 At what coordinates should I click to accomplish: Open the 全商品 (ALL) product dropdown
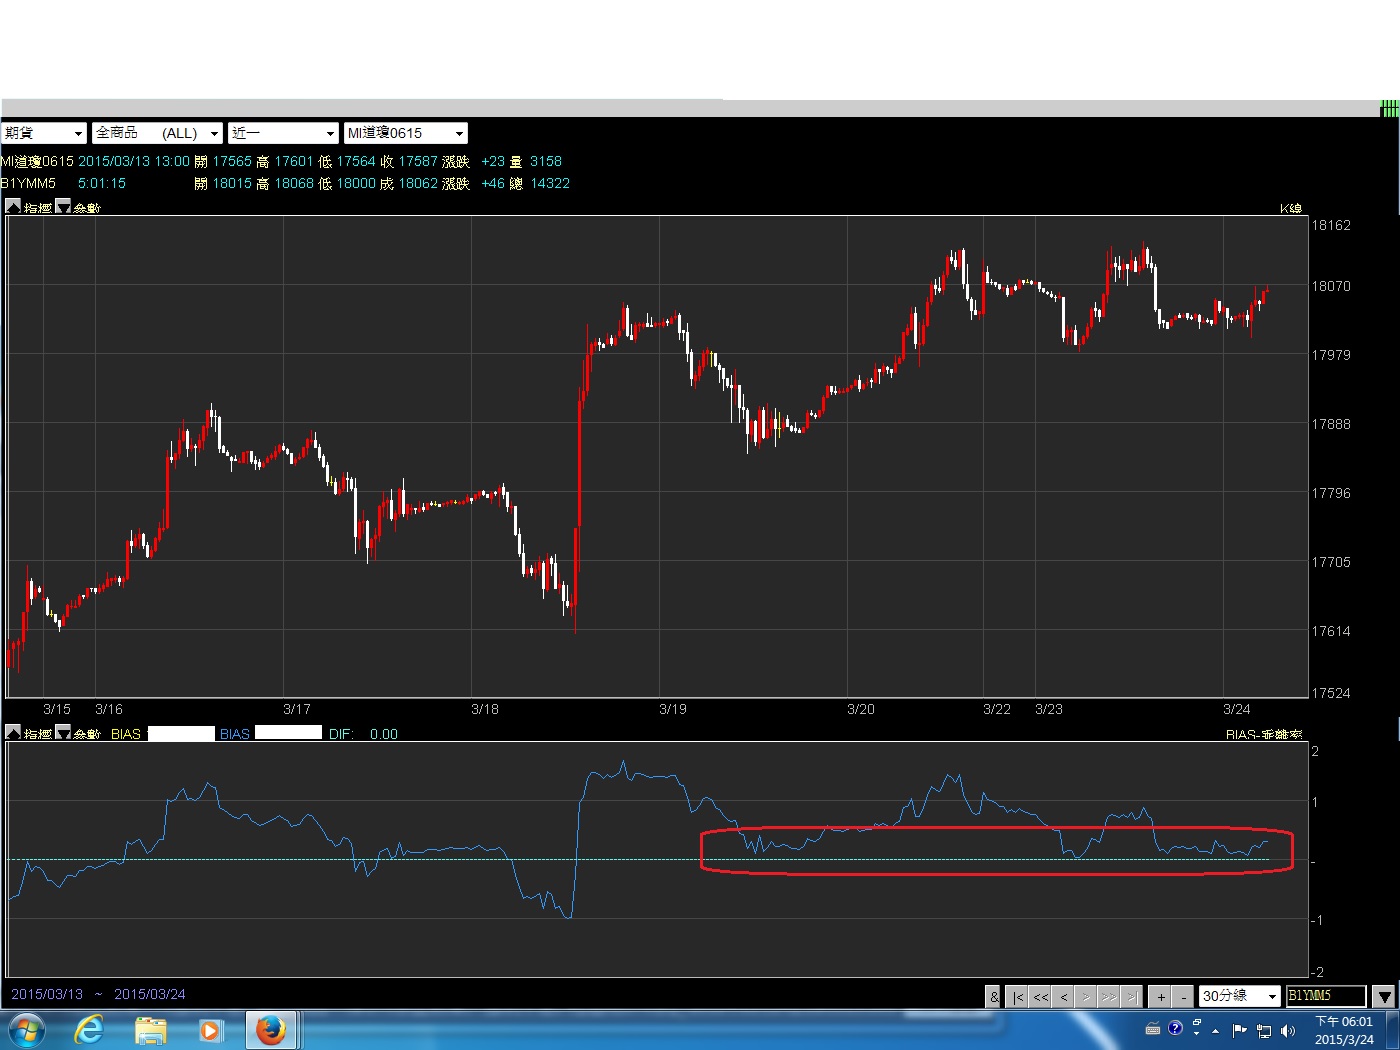(x=157, y=133)
